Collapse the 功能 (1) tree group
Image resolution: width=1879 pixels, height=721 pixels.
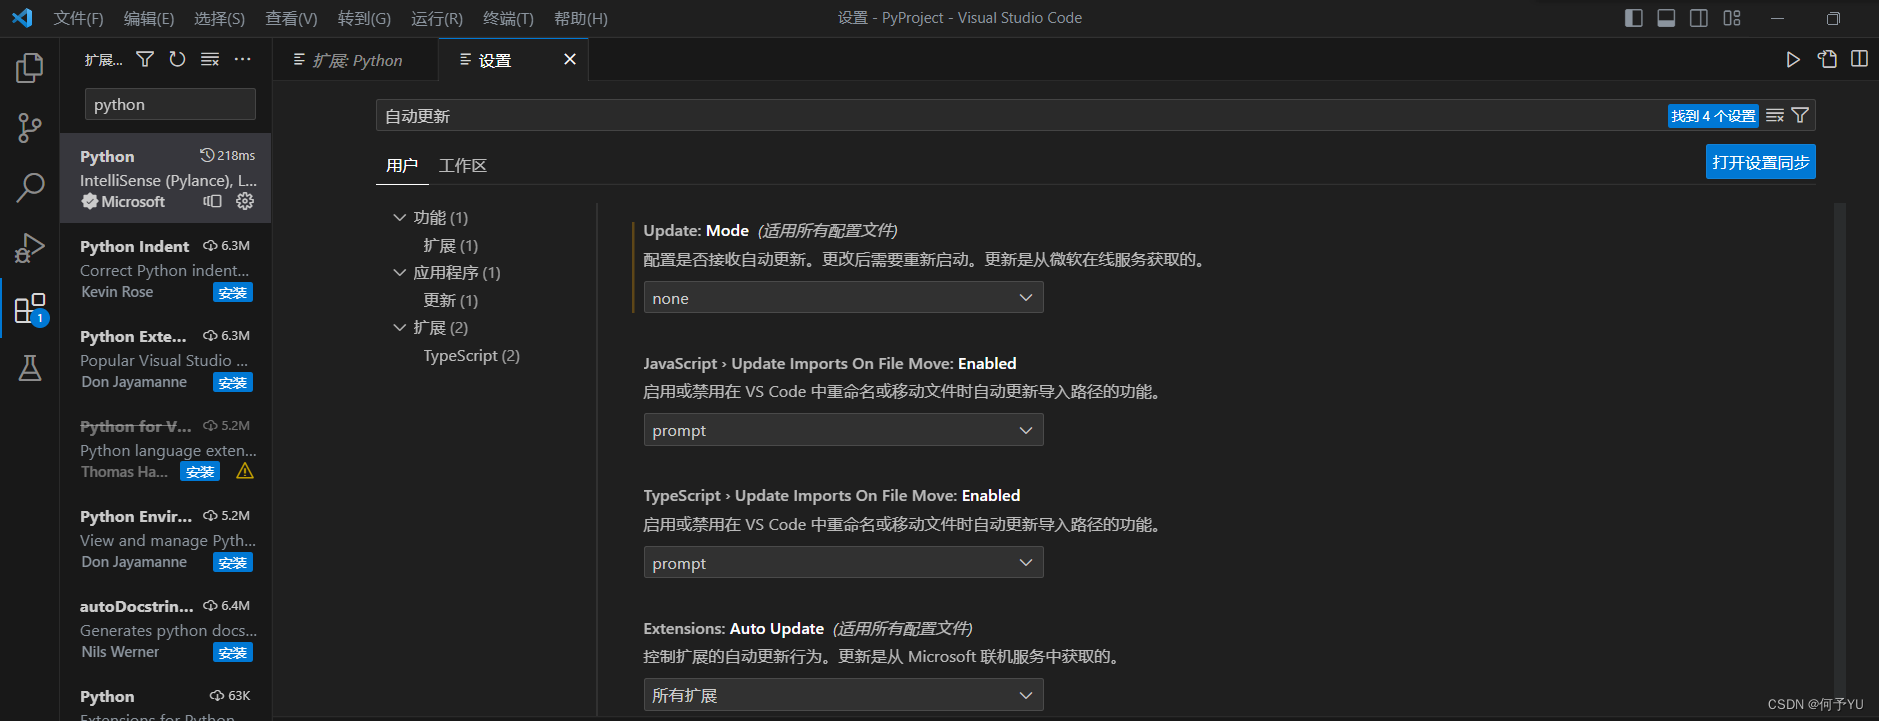coord(400,217)
